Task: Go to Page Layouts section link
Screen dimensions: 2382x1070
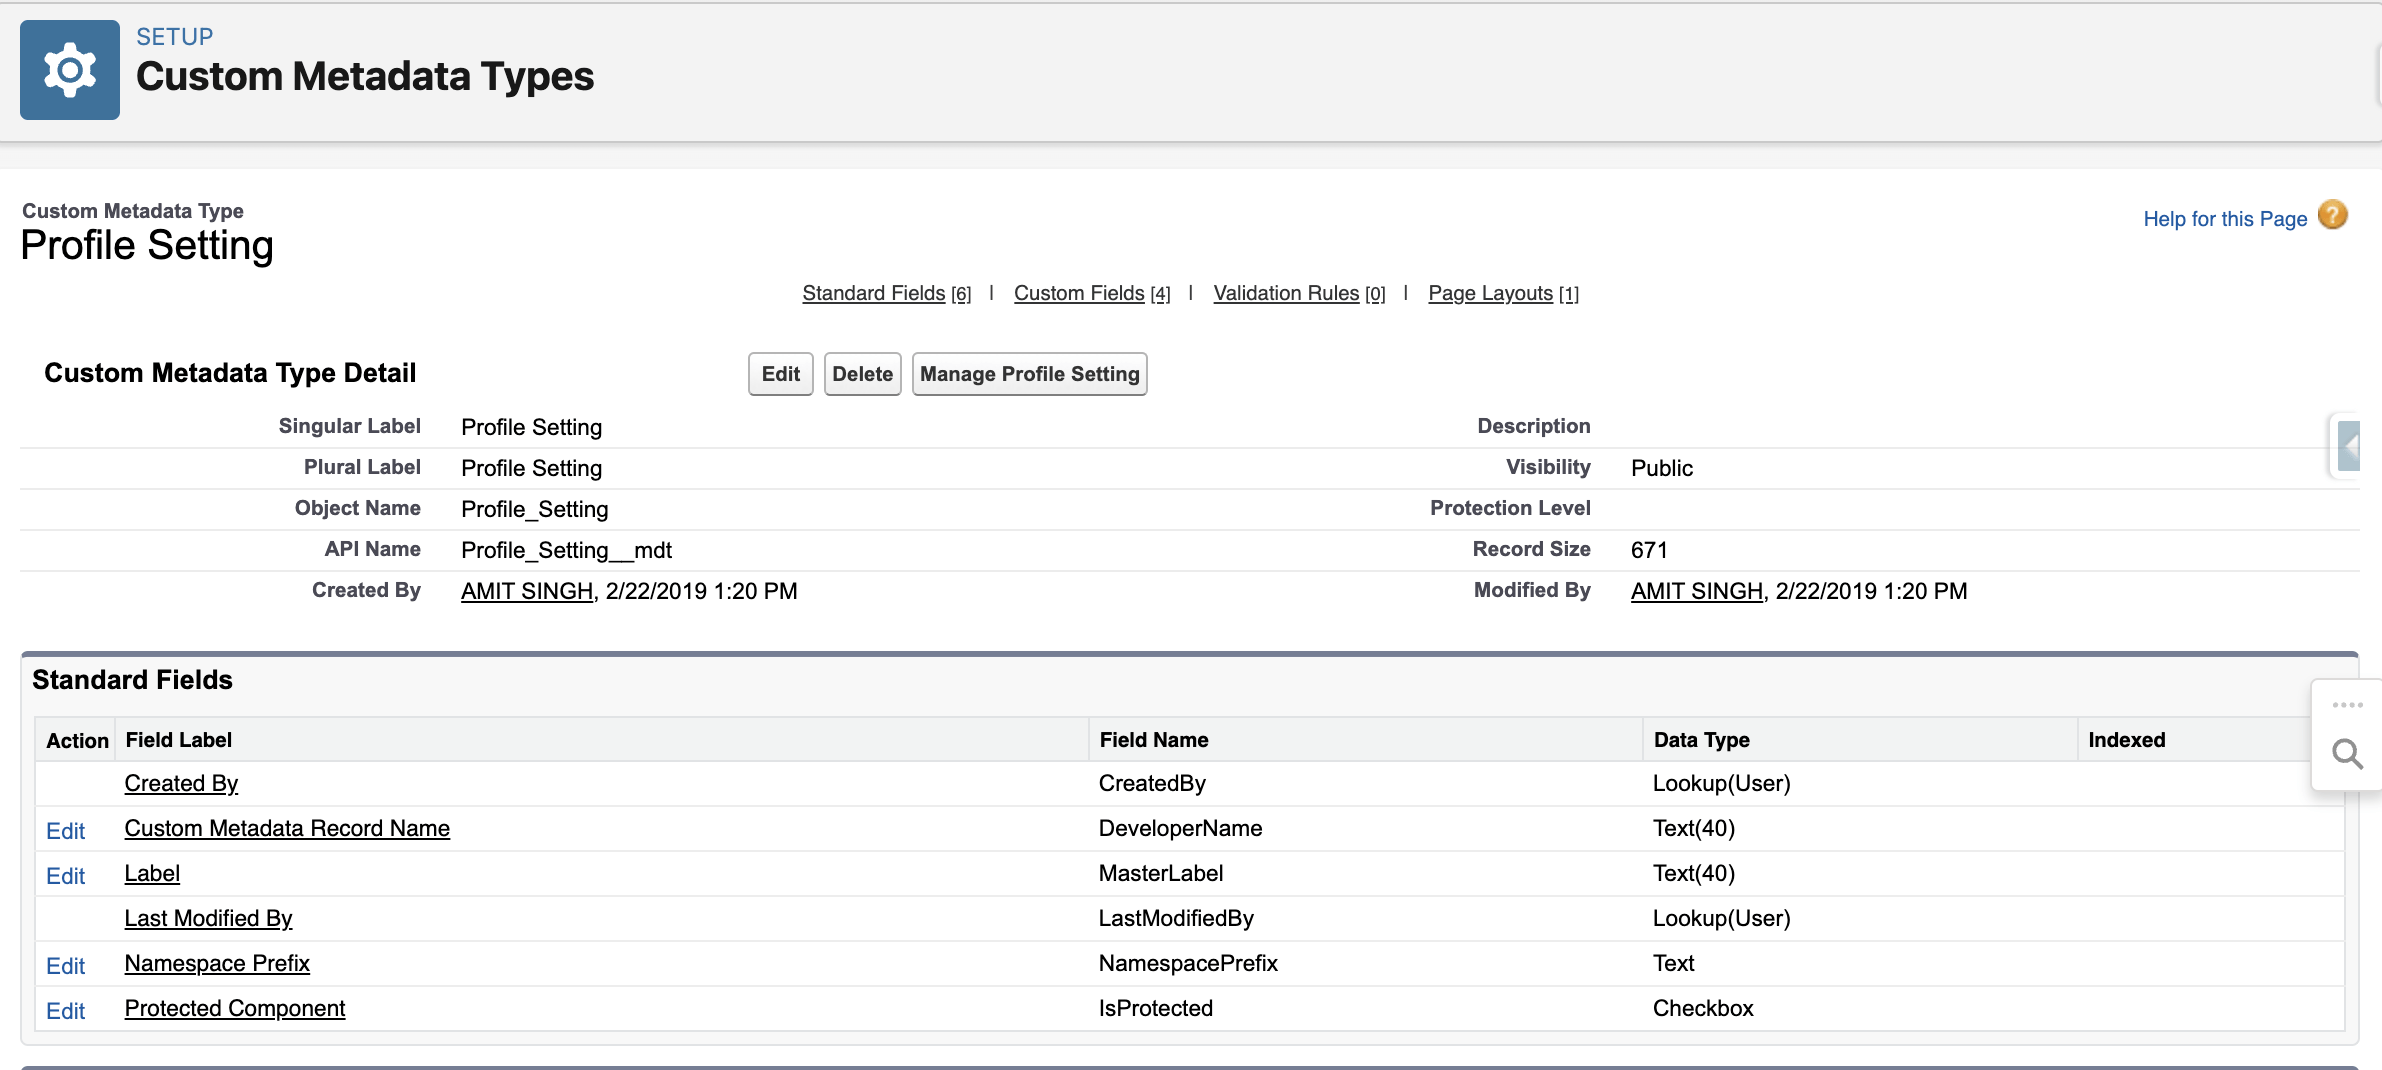Action: click(x=1490, y=293)
